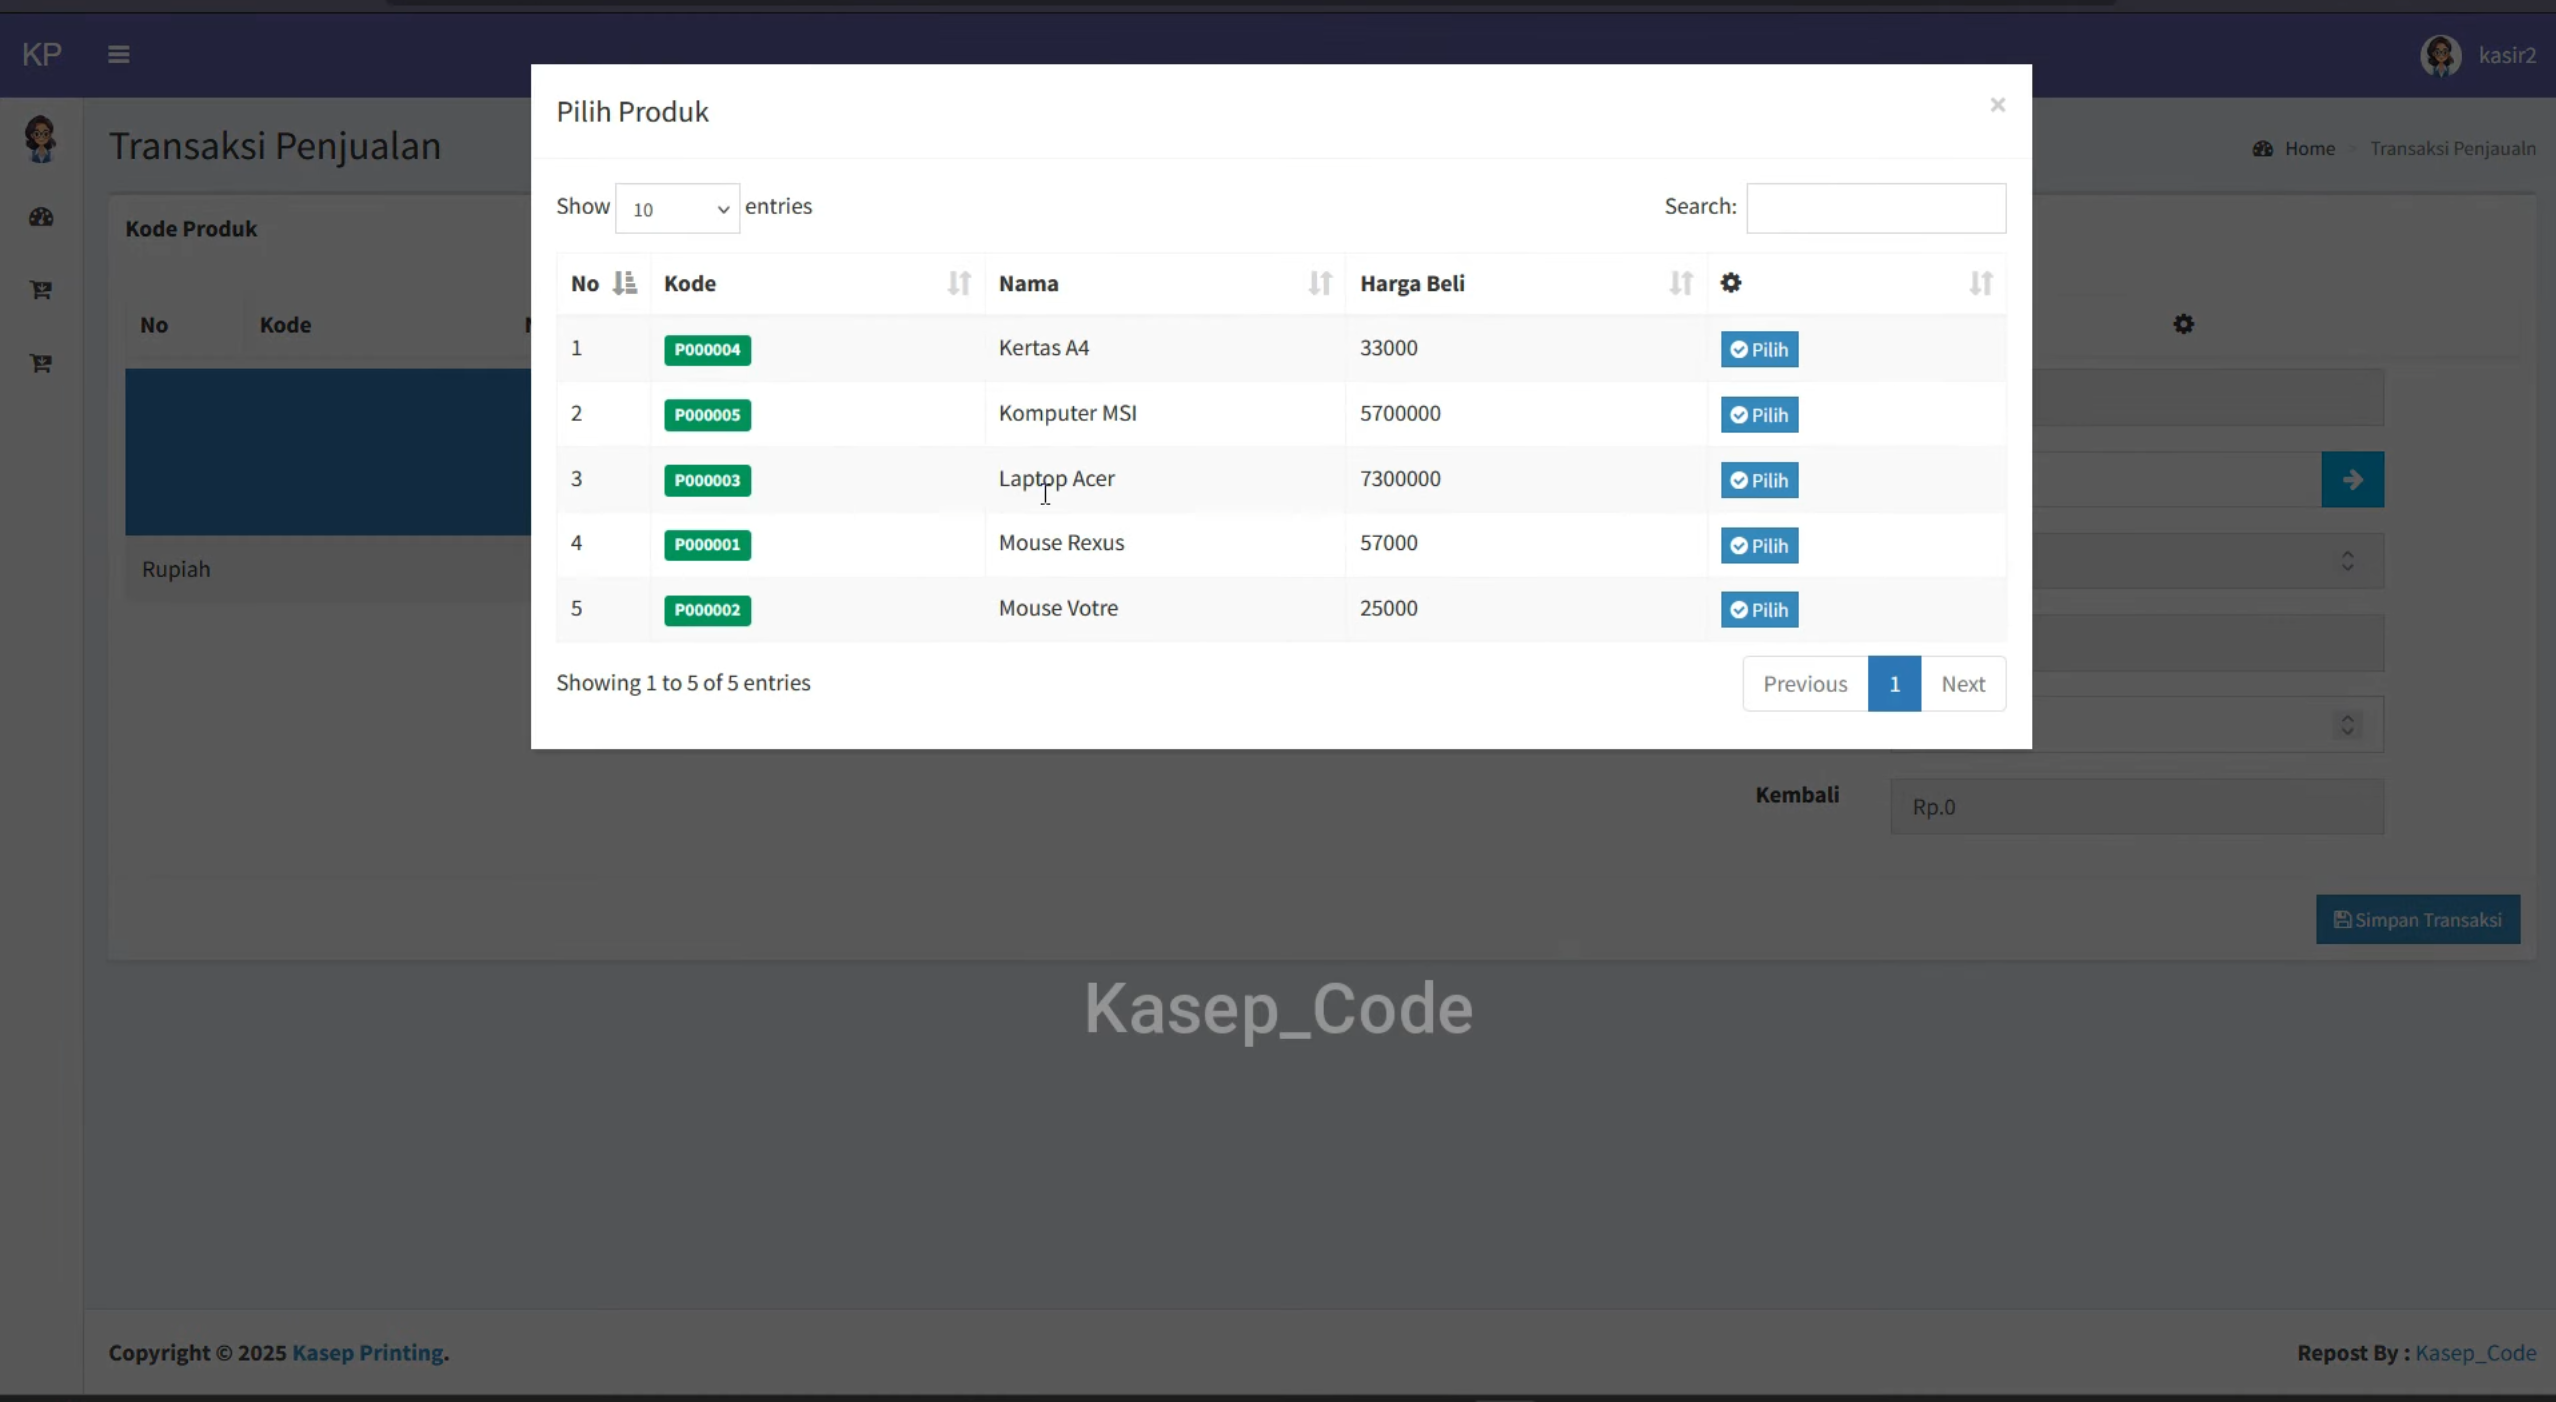
Task: Click the KP logo in navbar
Action: [x=42, y=54]
